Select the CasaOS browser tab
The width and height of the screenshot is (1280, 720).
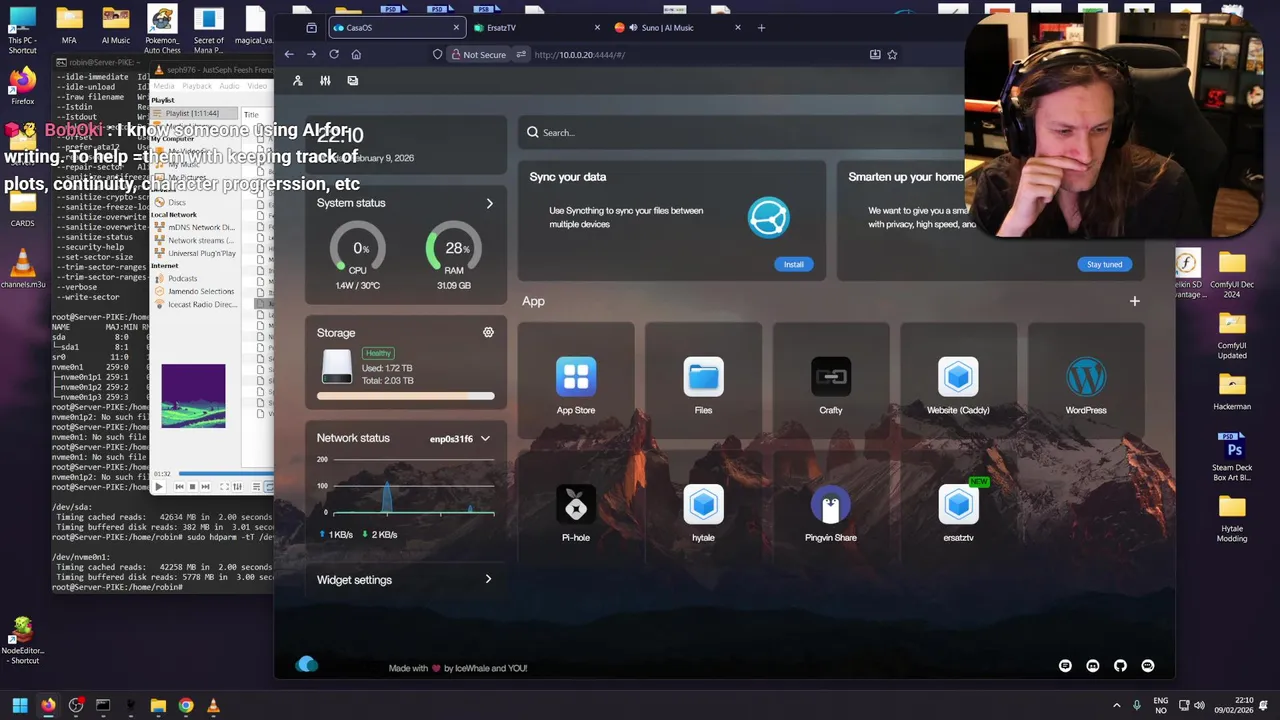397,28
